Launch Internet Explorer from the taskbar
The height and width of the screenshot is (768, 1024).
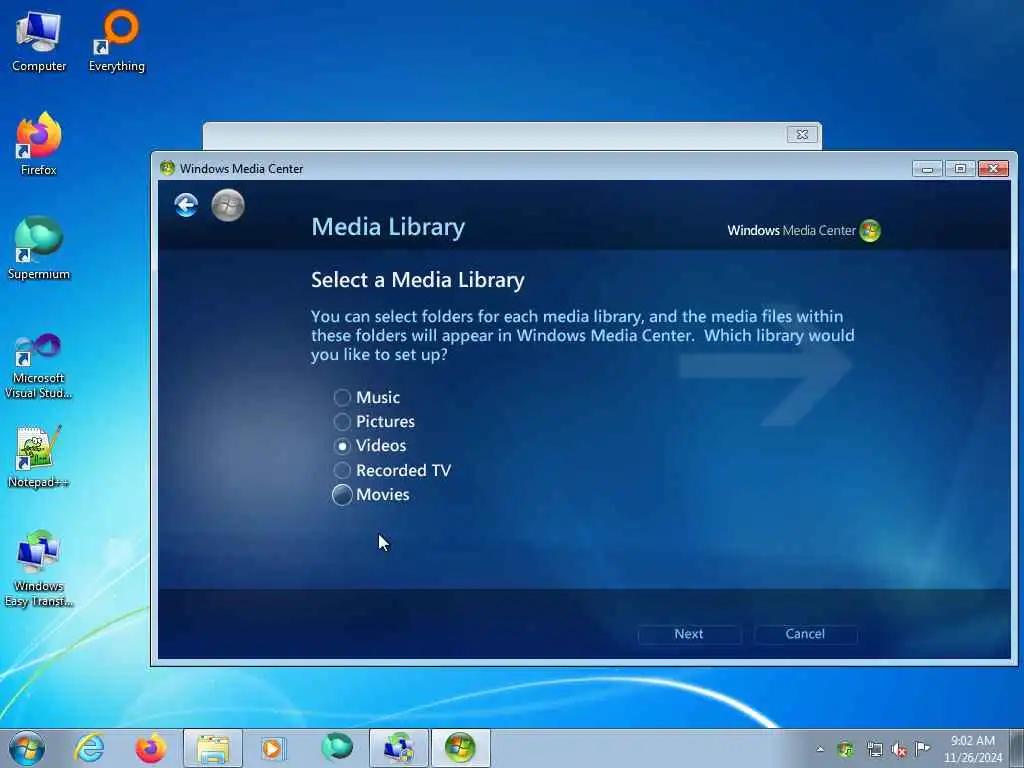[x=89, y=748]
